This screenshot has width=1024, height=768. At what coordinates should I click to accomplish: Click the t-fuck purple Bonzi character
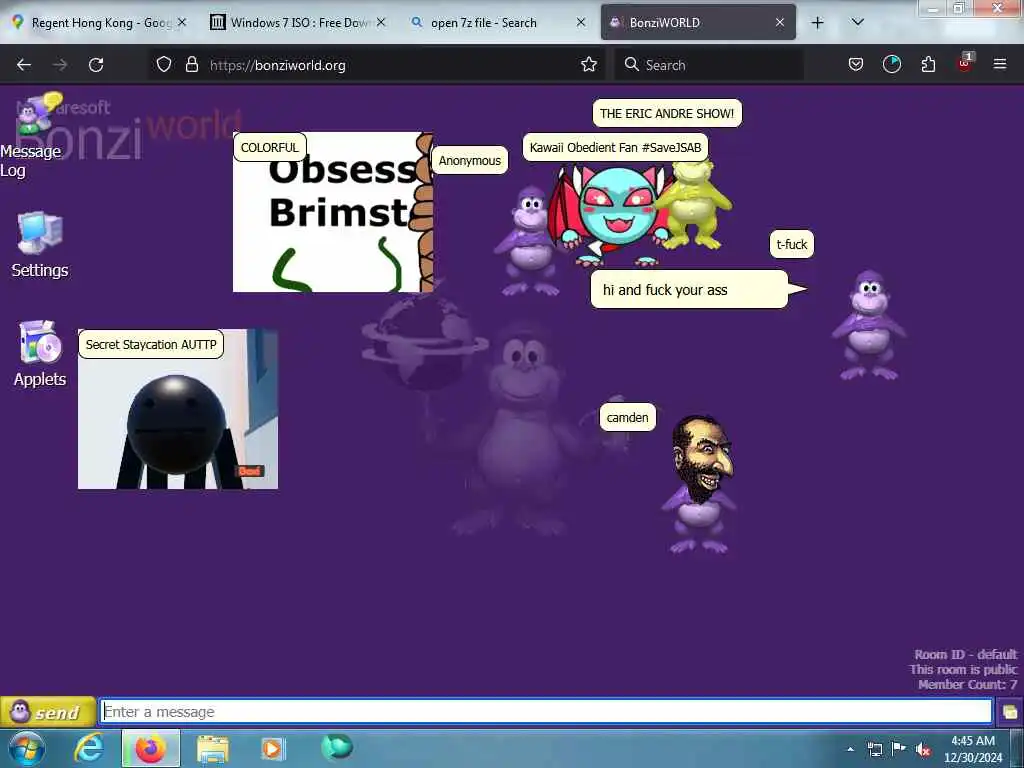coord(869,325)
